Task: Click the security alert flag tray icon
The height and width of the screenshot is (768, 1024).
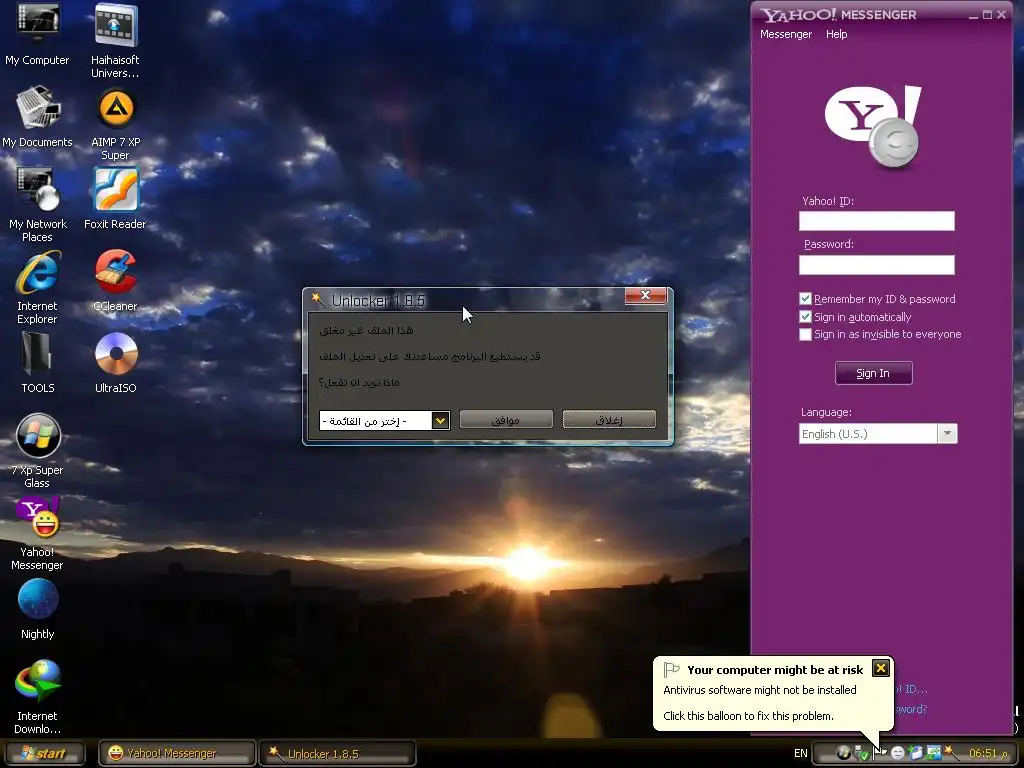Action: [880, 753]
